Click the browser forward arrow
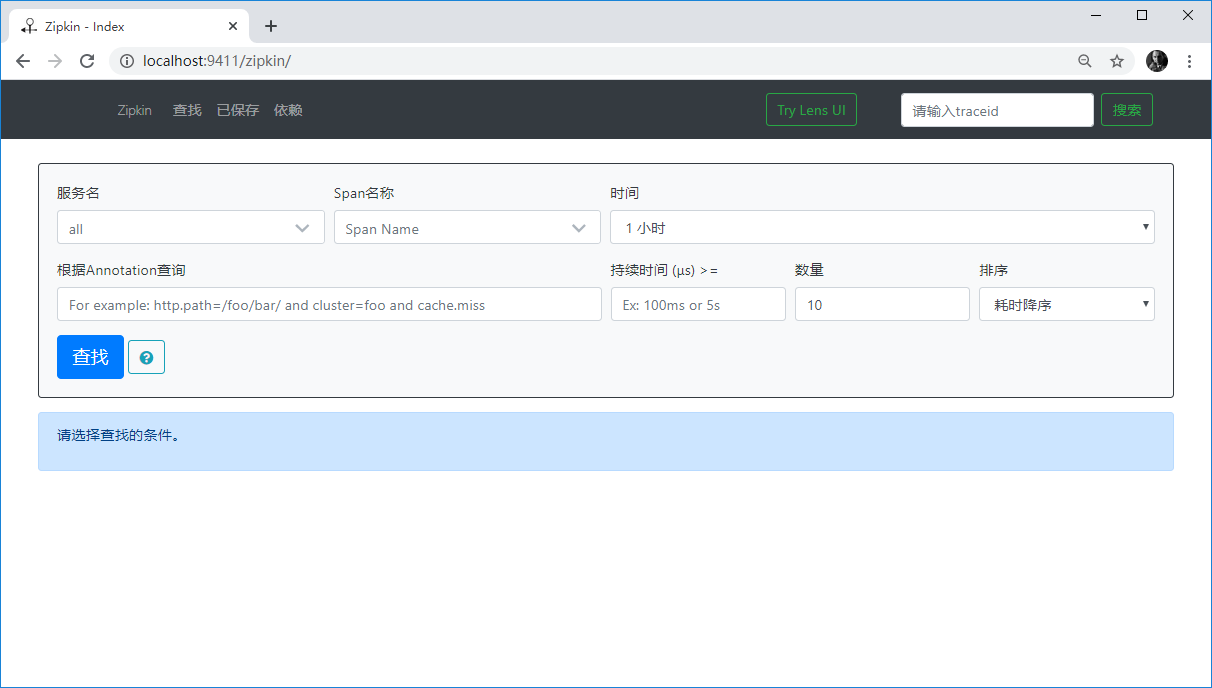This screenshot has width=1212, height=688. click(x=55, y=61)
